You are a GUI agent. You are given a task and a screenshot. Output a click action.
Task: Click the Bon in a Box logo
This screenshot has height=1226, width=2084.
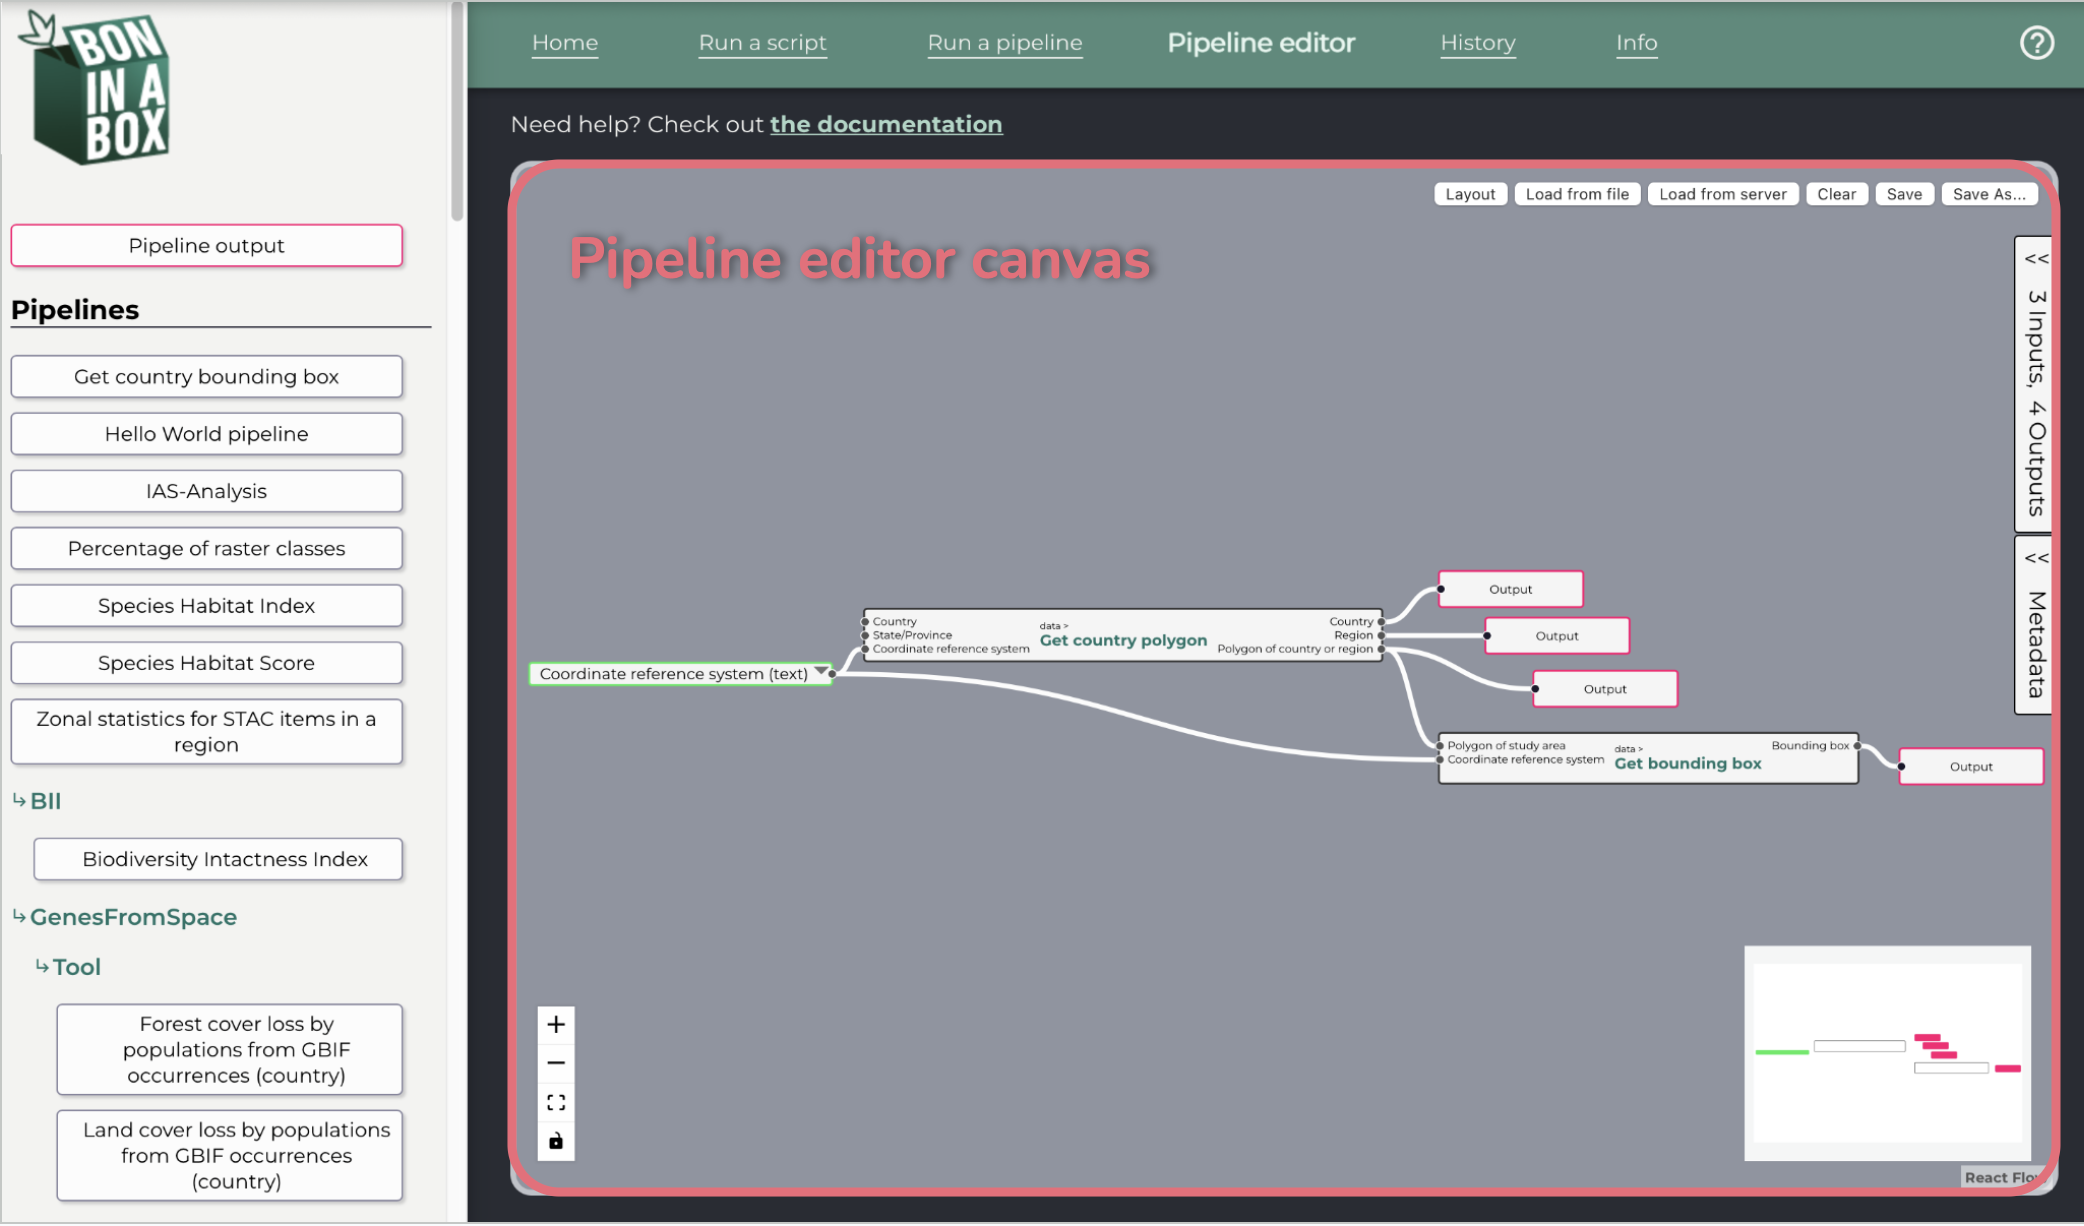click(x=97, y=87)
